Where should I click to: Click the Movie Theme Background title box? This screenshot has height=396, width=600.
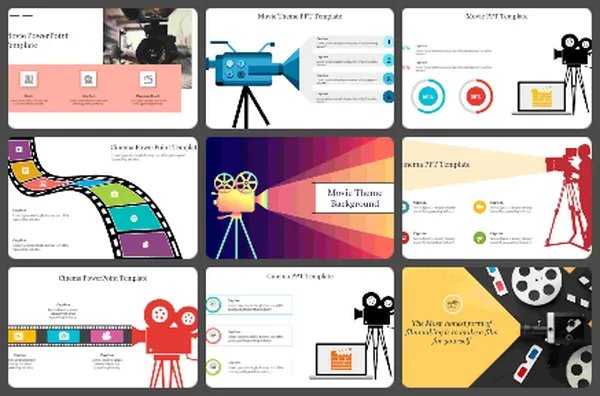click(354, 198)
